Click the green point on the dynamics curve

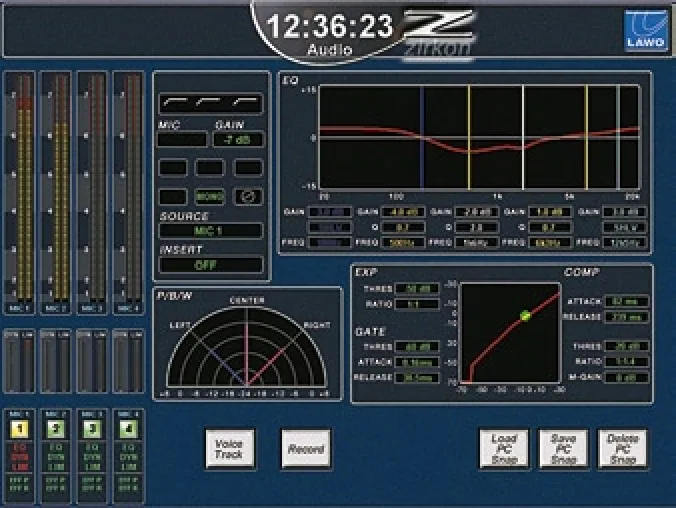[x=525, y=316]
